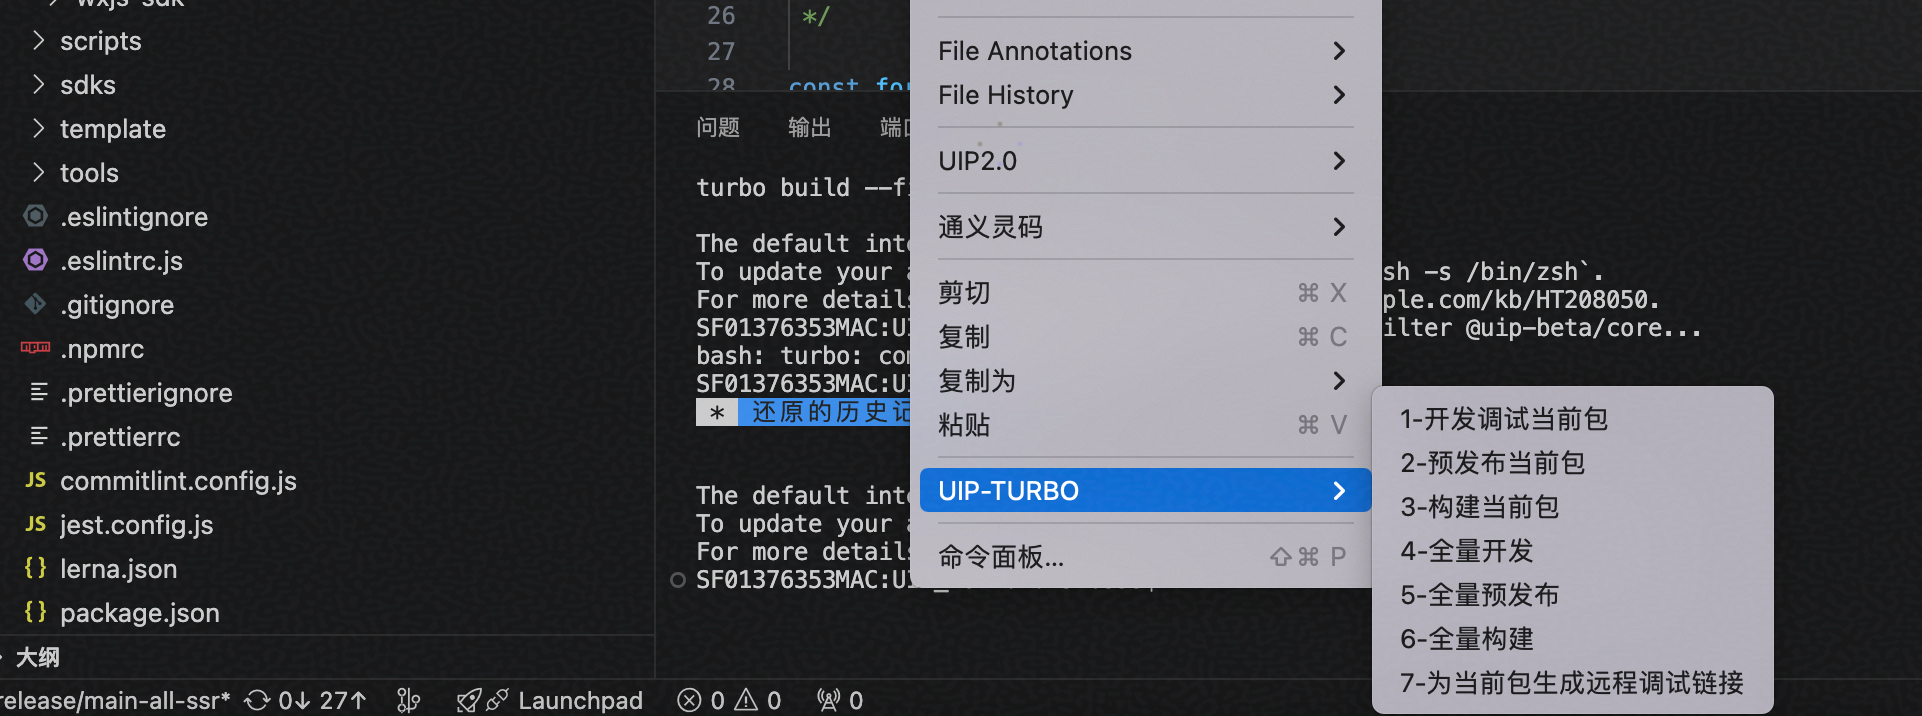This screenshot has height=716, width=1922.
Task: Click the jest.config.js JS icon
Action: [x=35, y=524]
